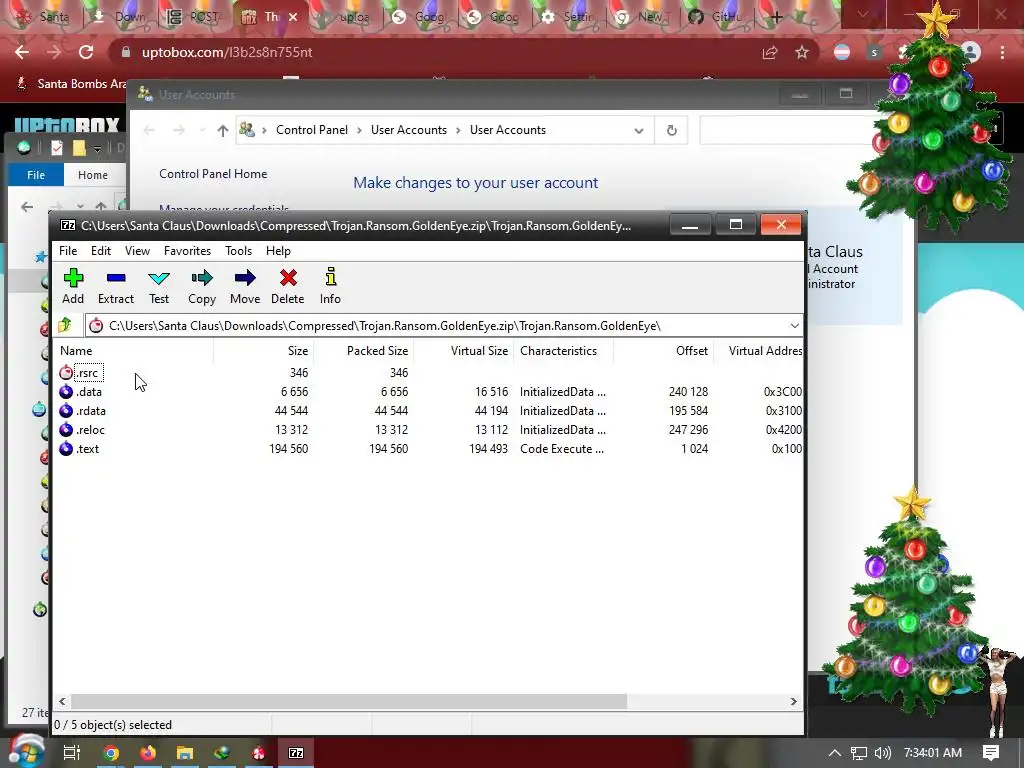Open the File tab in Explorer window

[36, 175]
